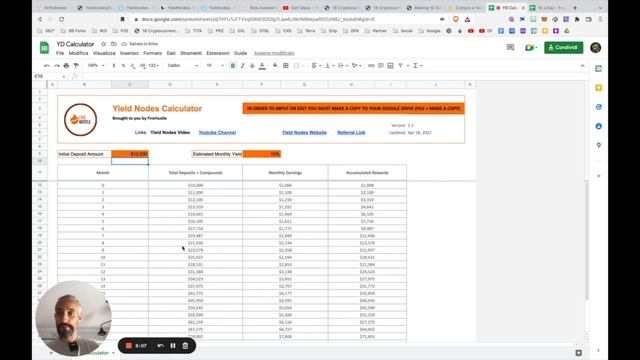The width and height of the screenshot is (640, 360).
Task: Select the paint format tool
Action: pyautogui.click(x=76, y=66)
